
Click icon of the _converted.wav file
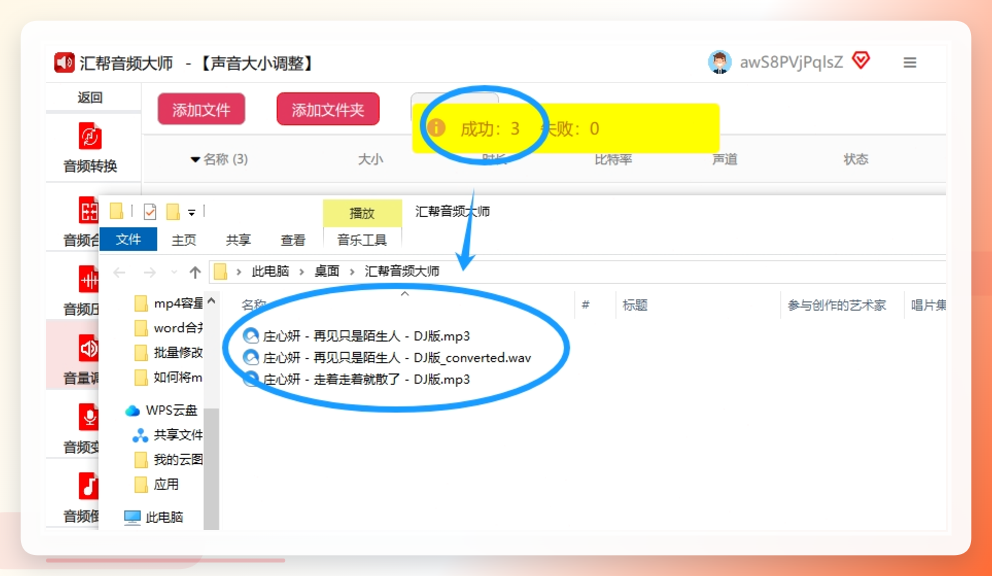(251, 358)
